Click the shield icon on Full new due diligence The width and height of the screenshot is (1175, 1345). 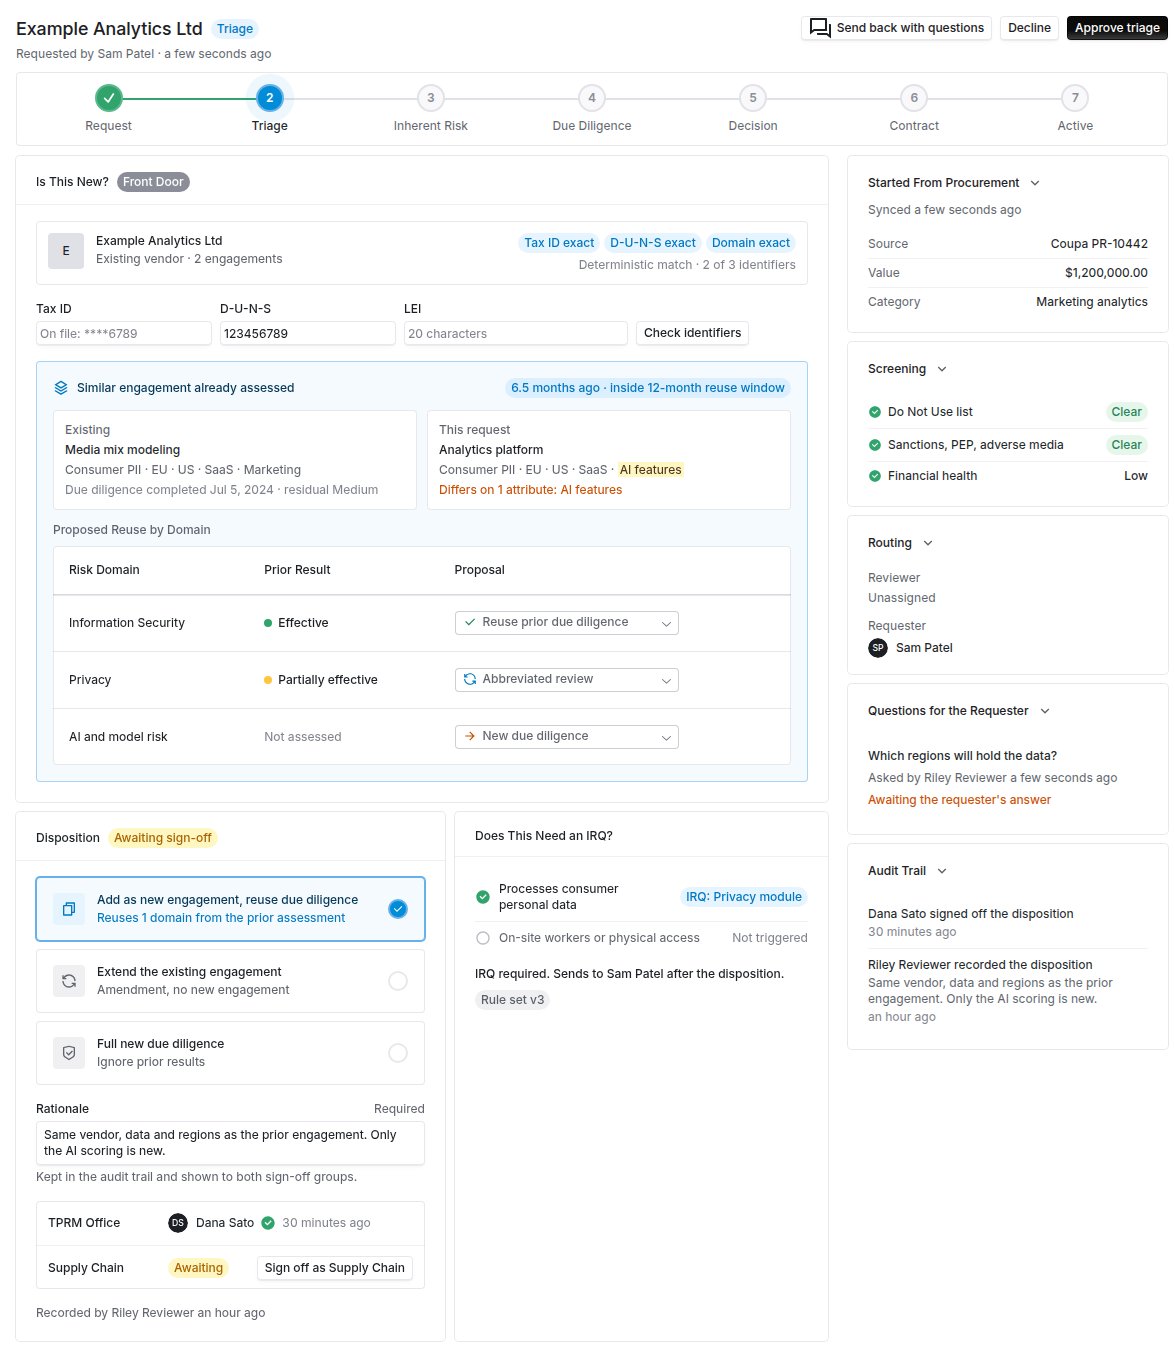(x=69, y=1053)
